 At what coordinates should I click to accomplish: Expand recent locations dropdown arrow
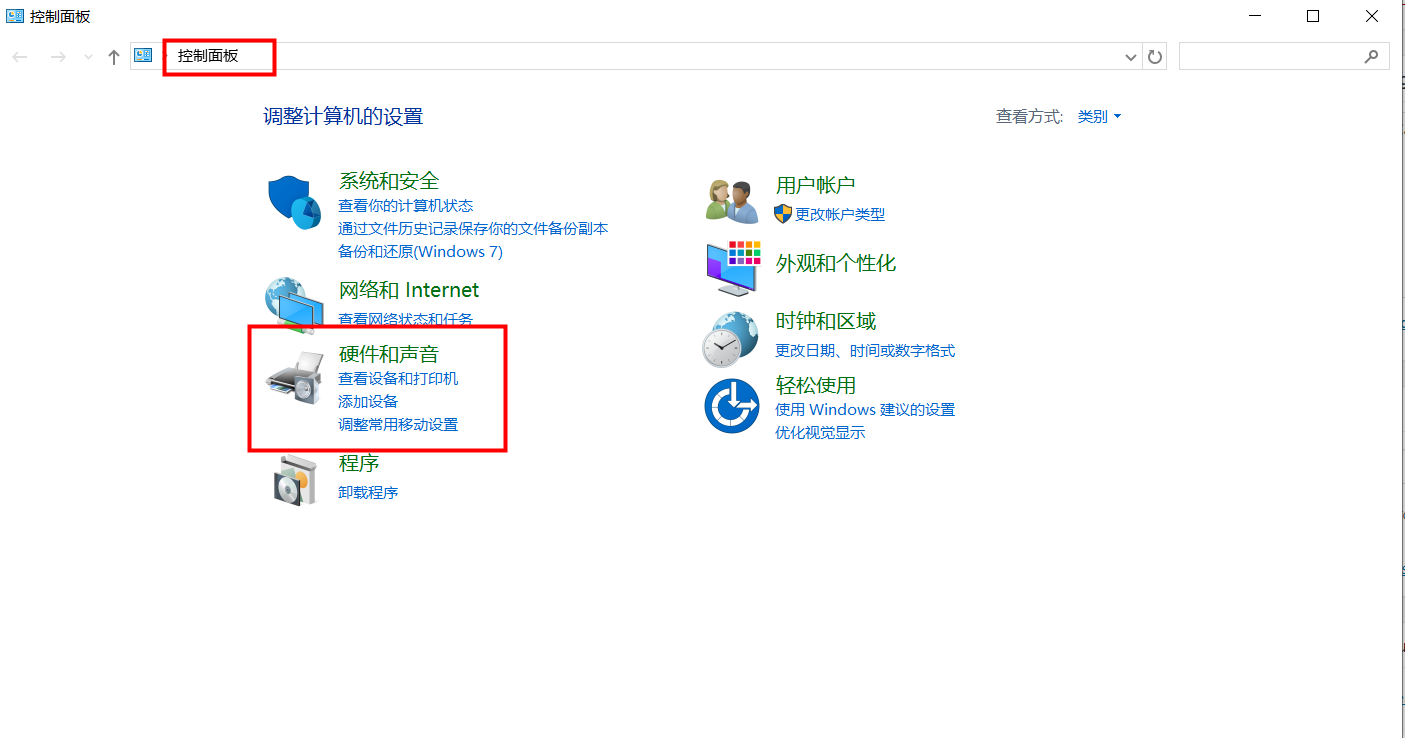[x=88, y=57]
